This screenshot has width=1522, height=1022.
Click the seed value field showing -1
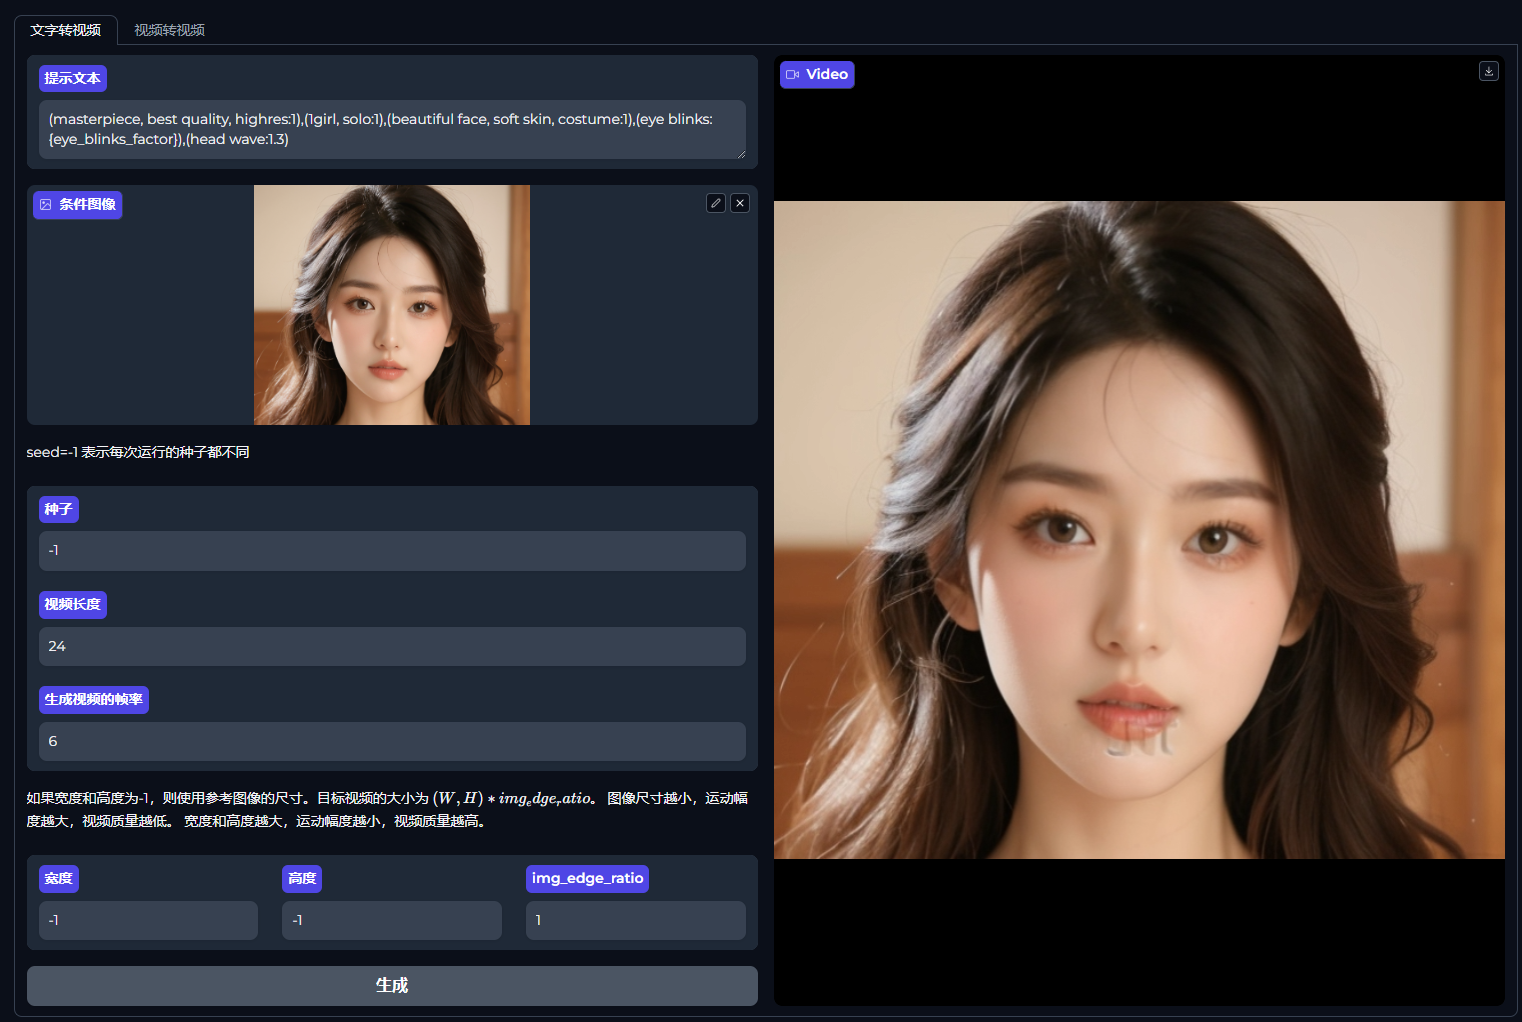coord(391,550)
